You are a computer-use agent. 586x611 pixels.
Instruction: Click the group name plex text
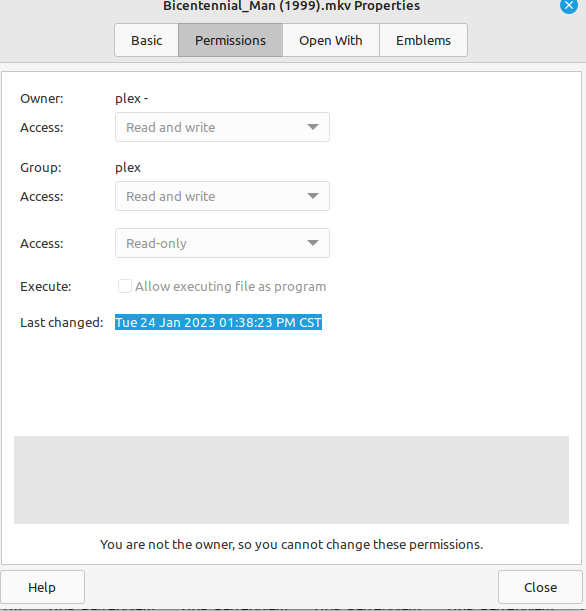(x=128, y=168)
